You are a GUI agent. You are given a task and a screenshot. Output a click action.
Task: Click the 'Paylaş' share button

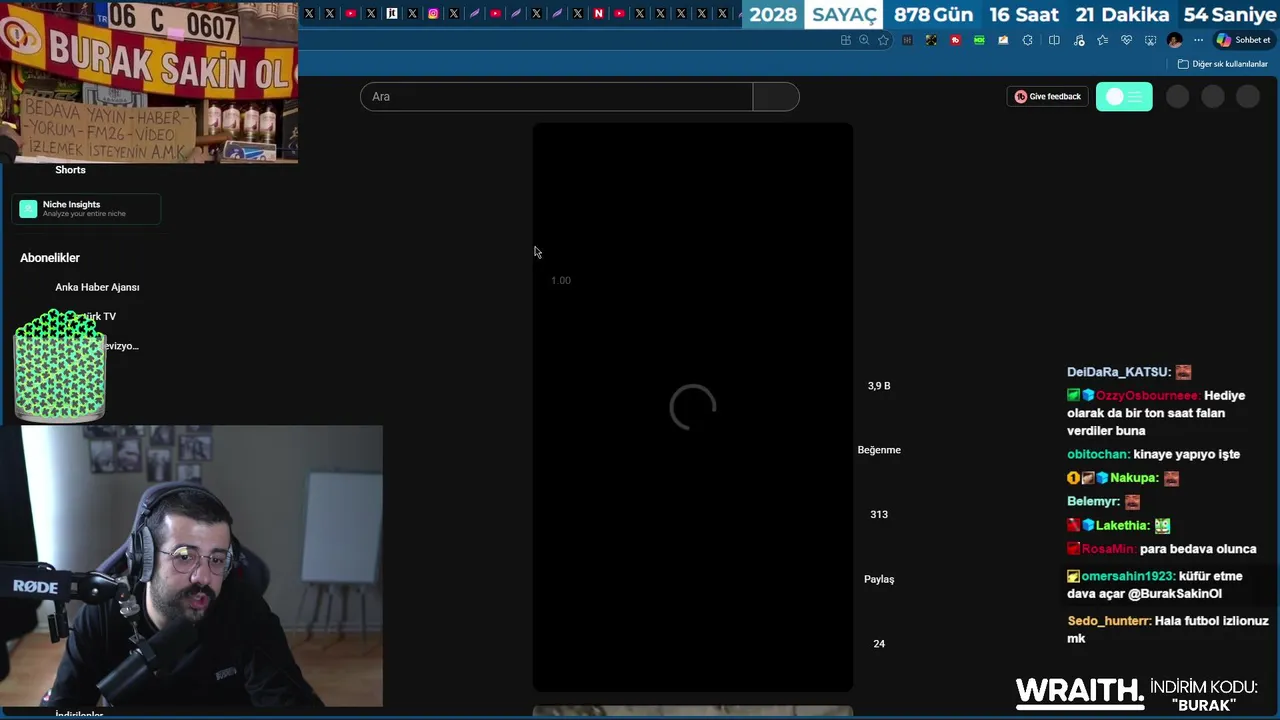coord(879,579)
